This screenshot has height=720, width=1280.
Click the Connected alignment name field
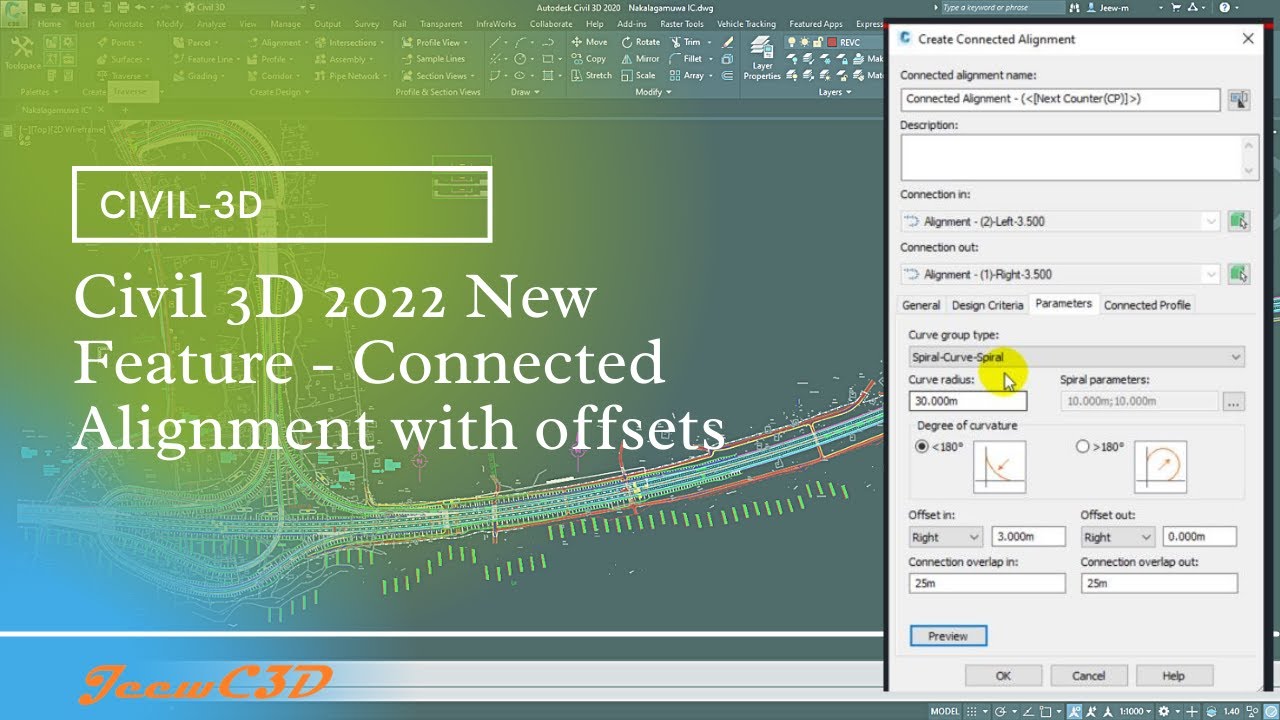[1060, 99]
